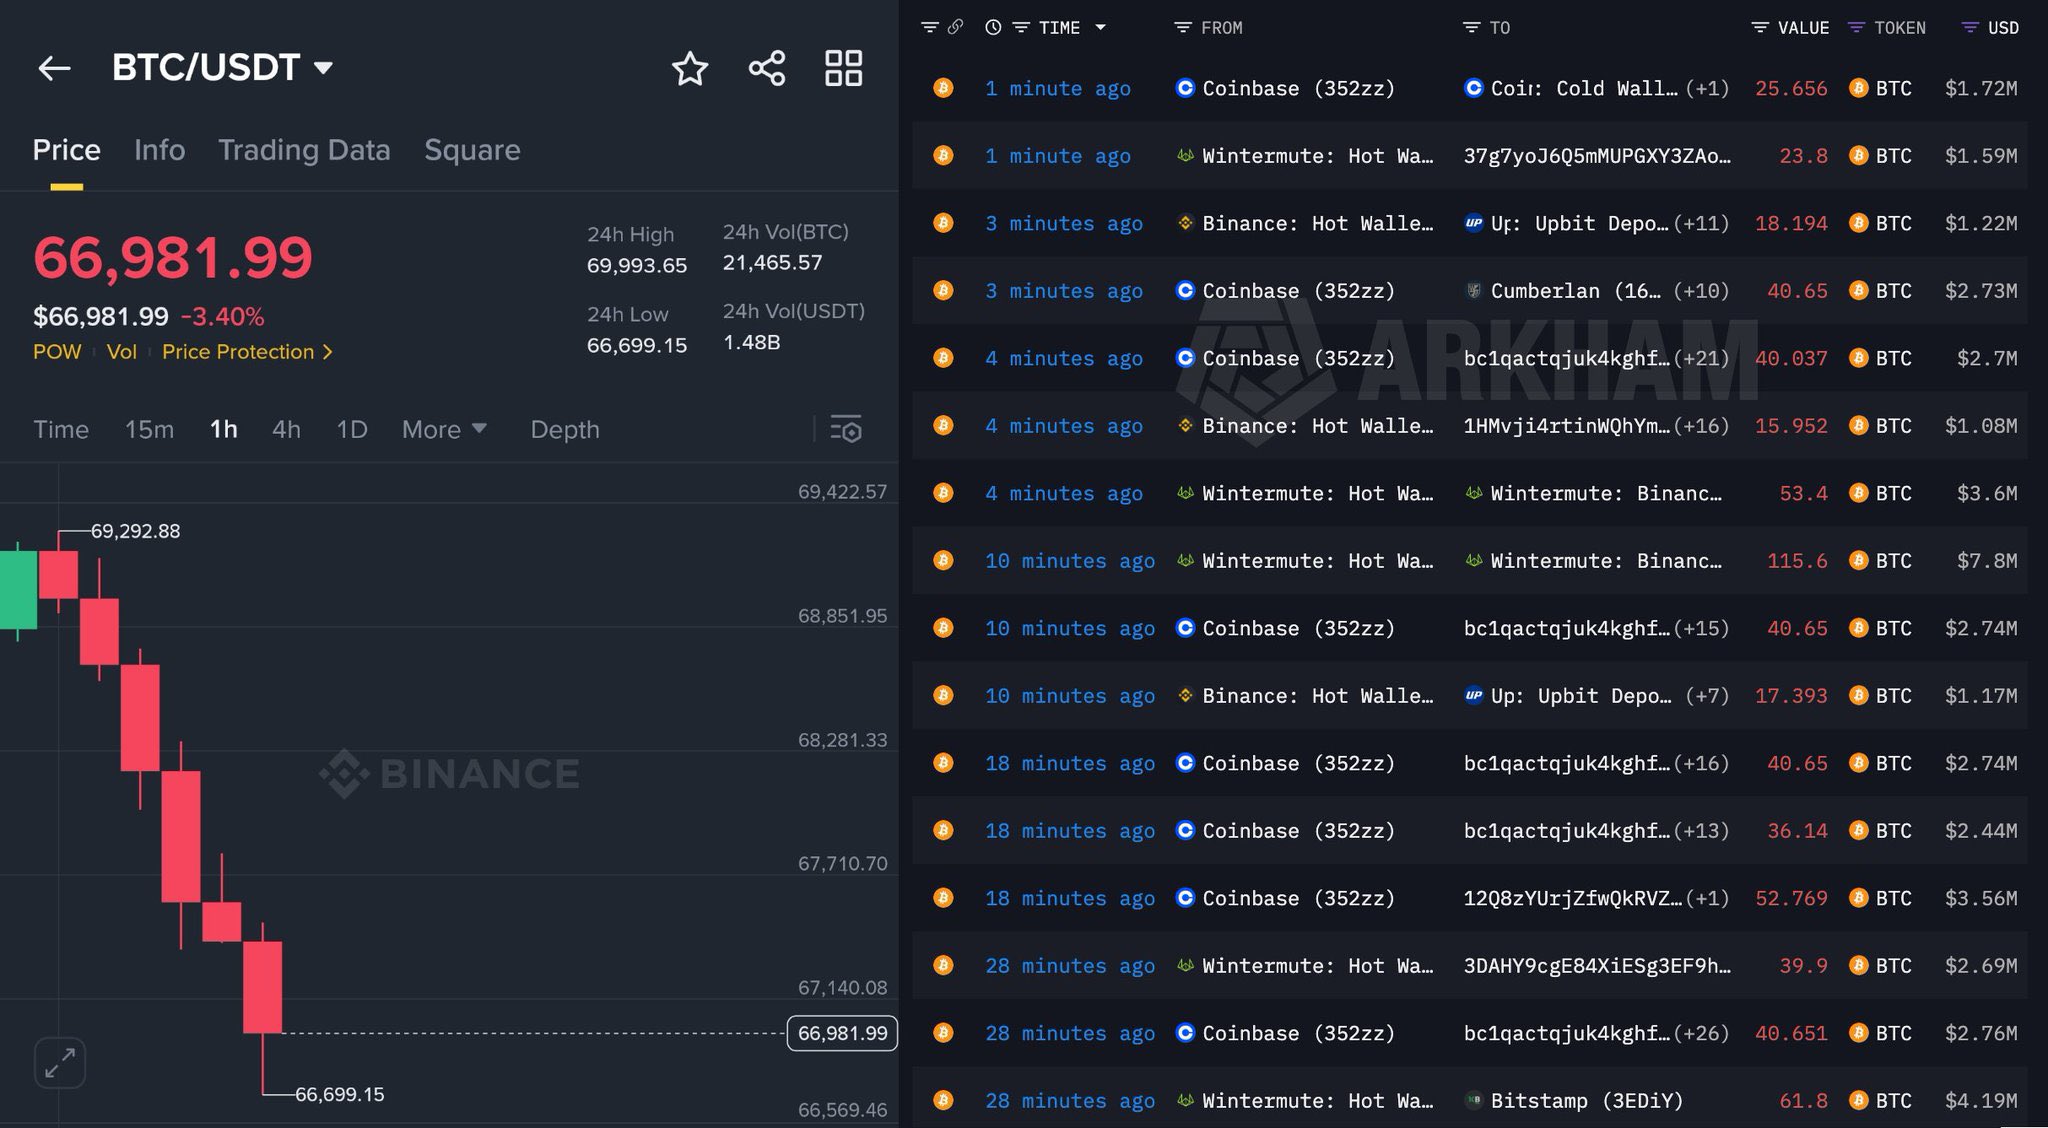Image resolution: width=2048 pixels, height=1128 pixels.
Task: Click the fullscreen expand icon below the chart
Action: (x=60, y=1063)
